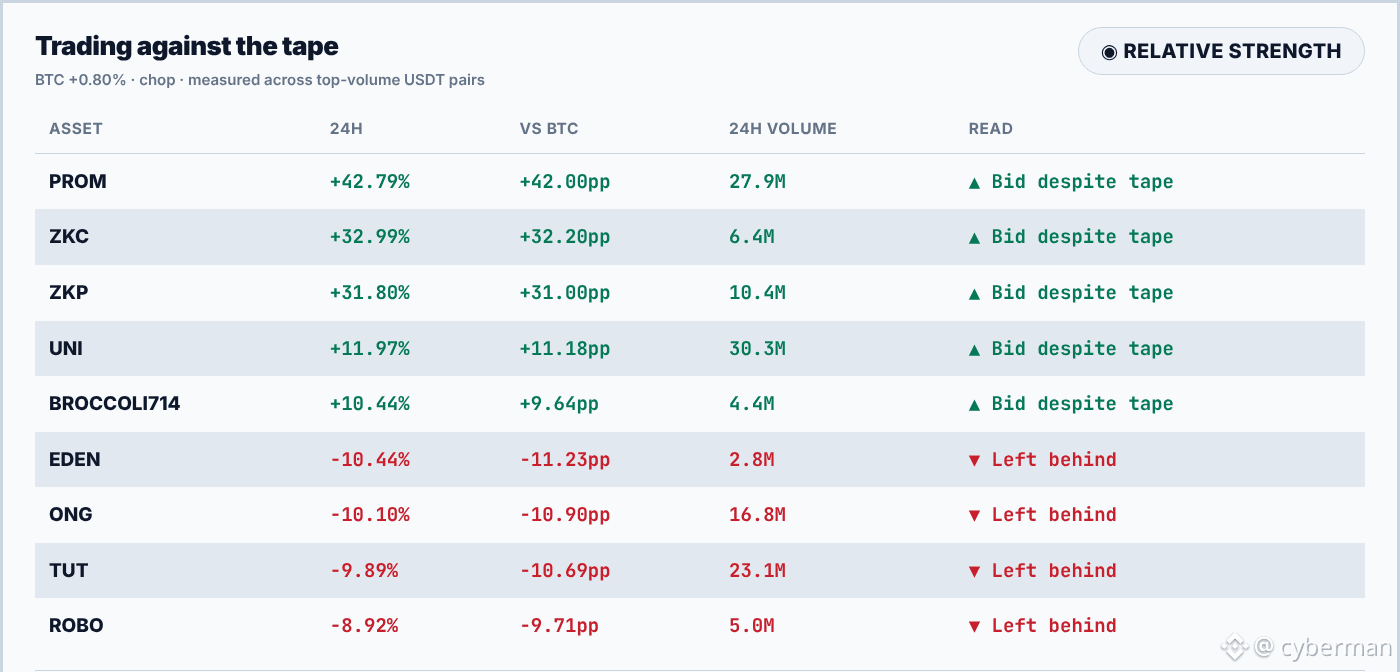Click the READ column header
This screenshot has width=1400, height=672.
tap(991, 129)
